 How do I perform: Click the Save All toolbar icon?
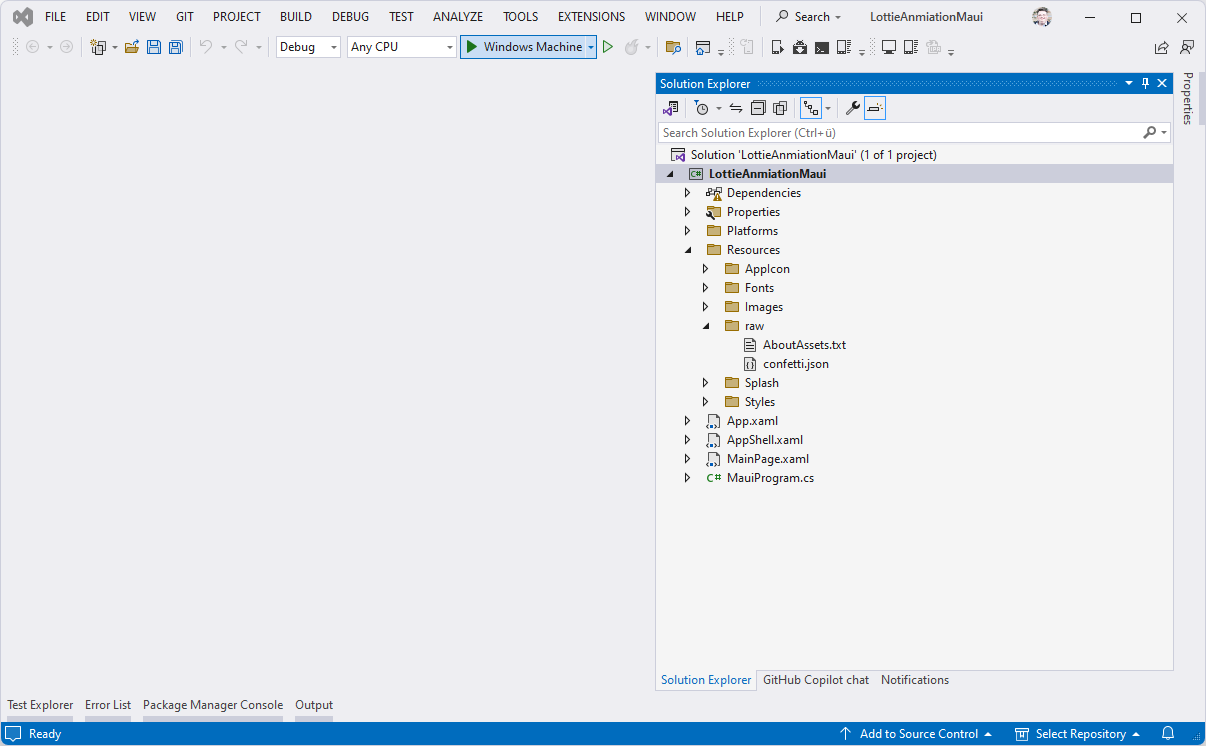pos(176,47)
